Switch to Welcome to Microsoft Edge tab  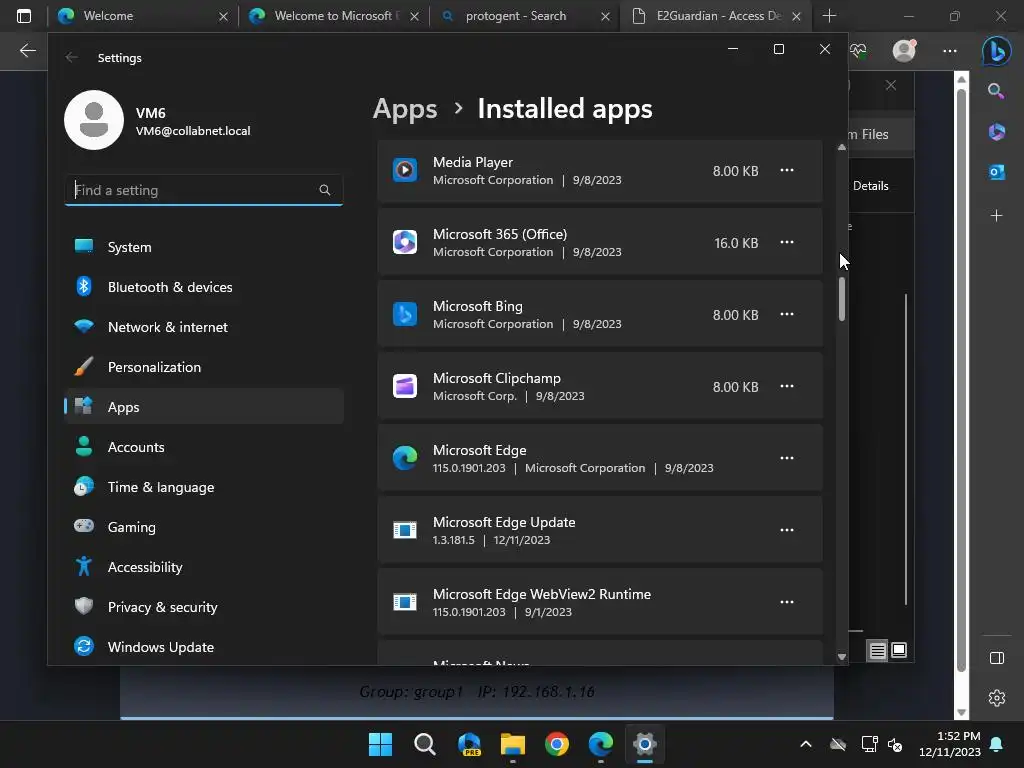click(333, 16)
